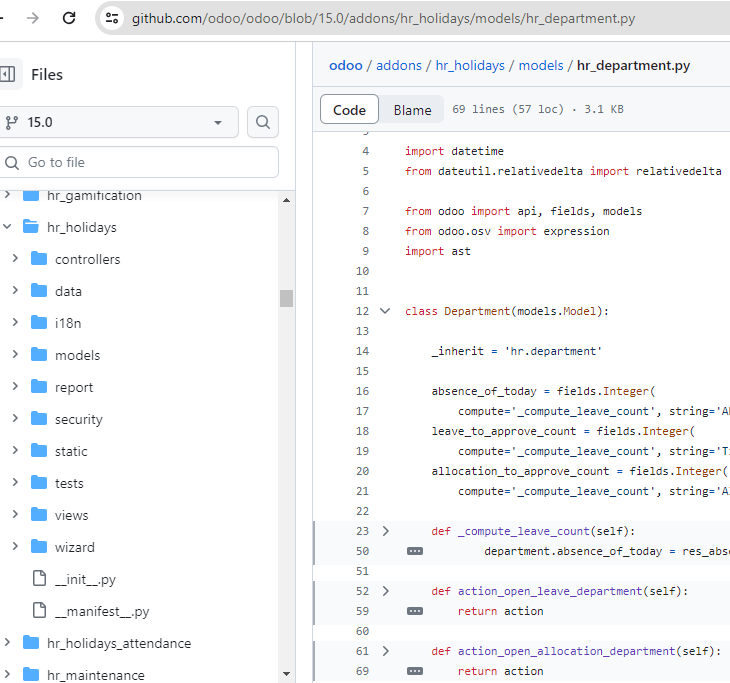The height and width of the screenshot is (683, 730).
Task: Expand the static folder chevron
Action: pyautogui.click(x=15, y=451)
